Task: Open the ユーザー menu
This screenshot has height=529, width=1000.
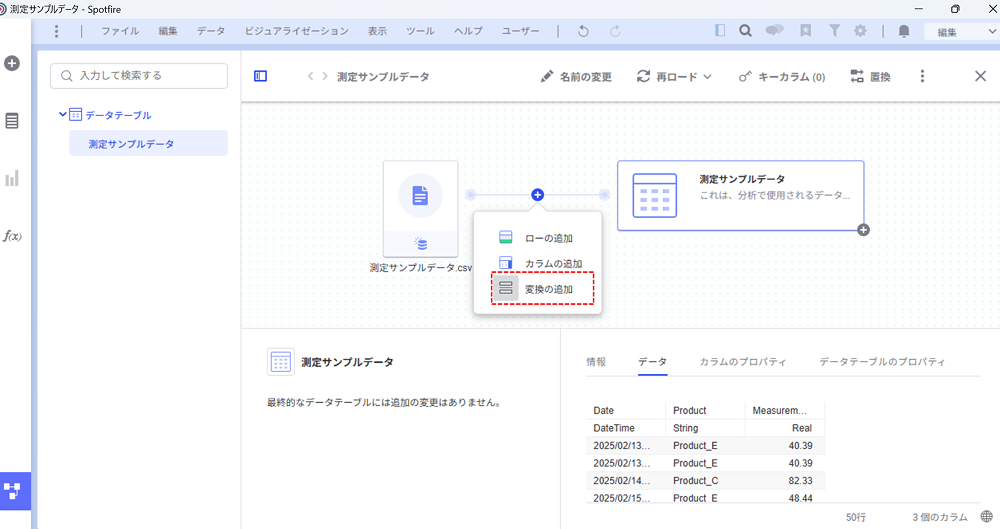Action: [520, 31]
